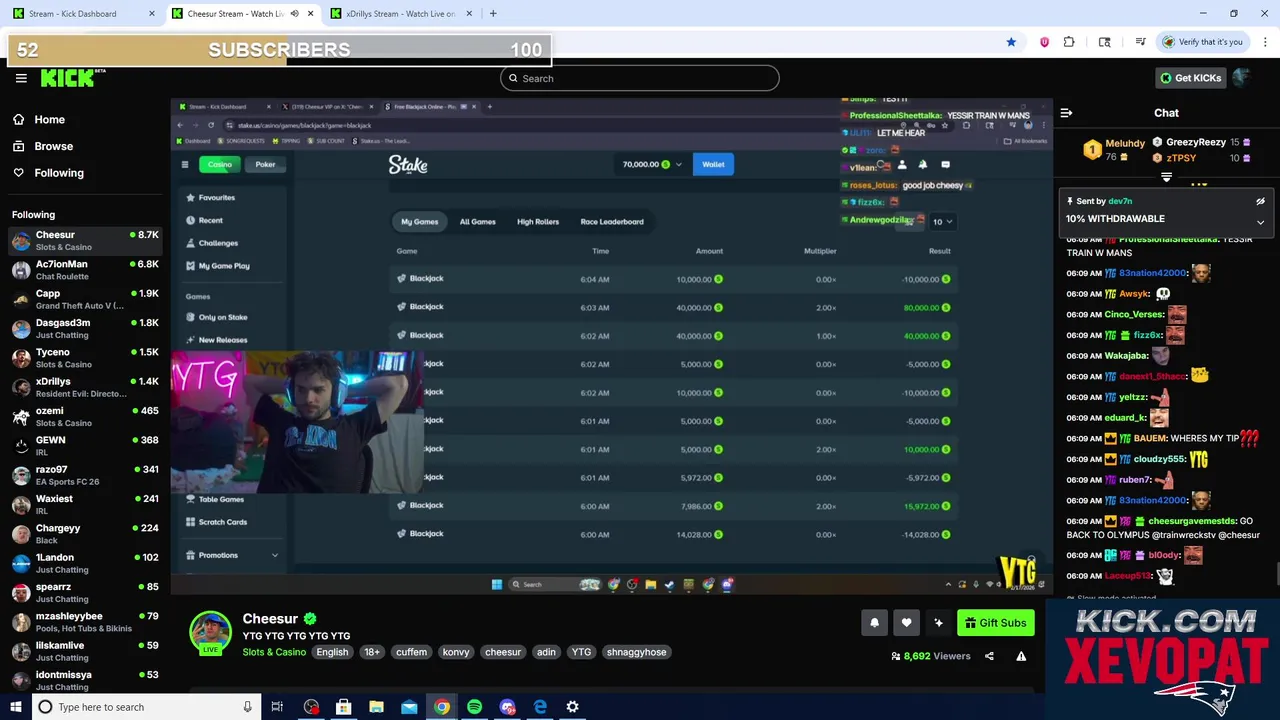Open ozemi channel in Following list
Image resolution: width=1280 pixels, height=720 pixels.
coord(85,416)
